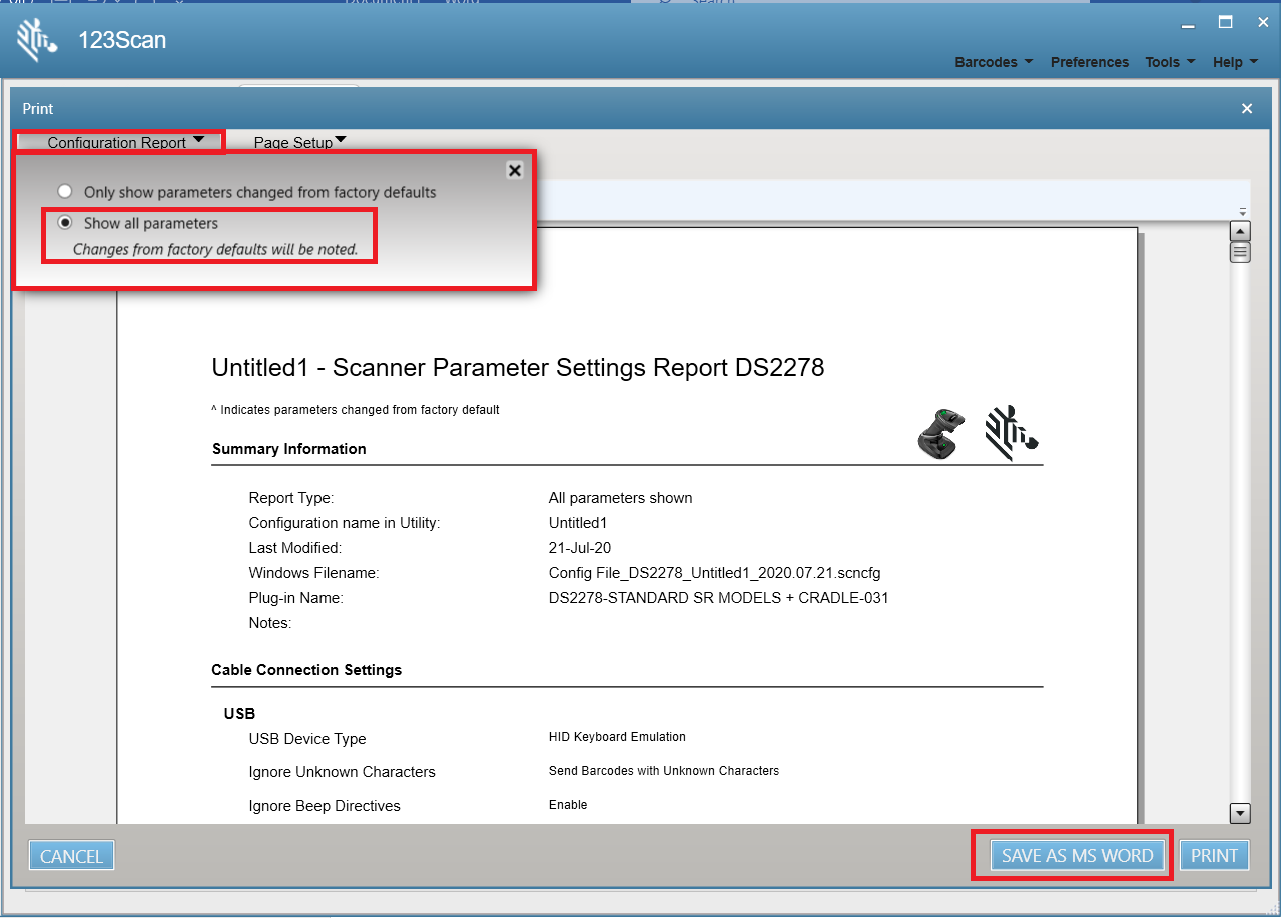Select the 'Show all parameters' radio option
The height and width of the screenshot is (919, 1281).
(65, 223)
